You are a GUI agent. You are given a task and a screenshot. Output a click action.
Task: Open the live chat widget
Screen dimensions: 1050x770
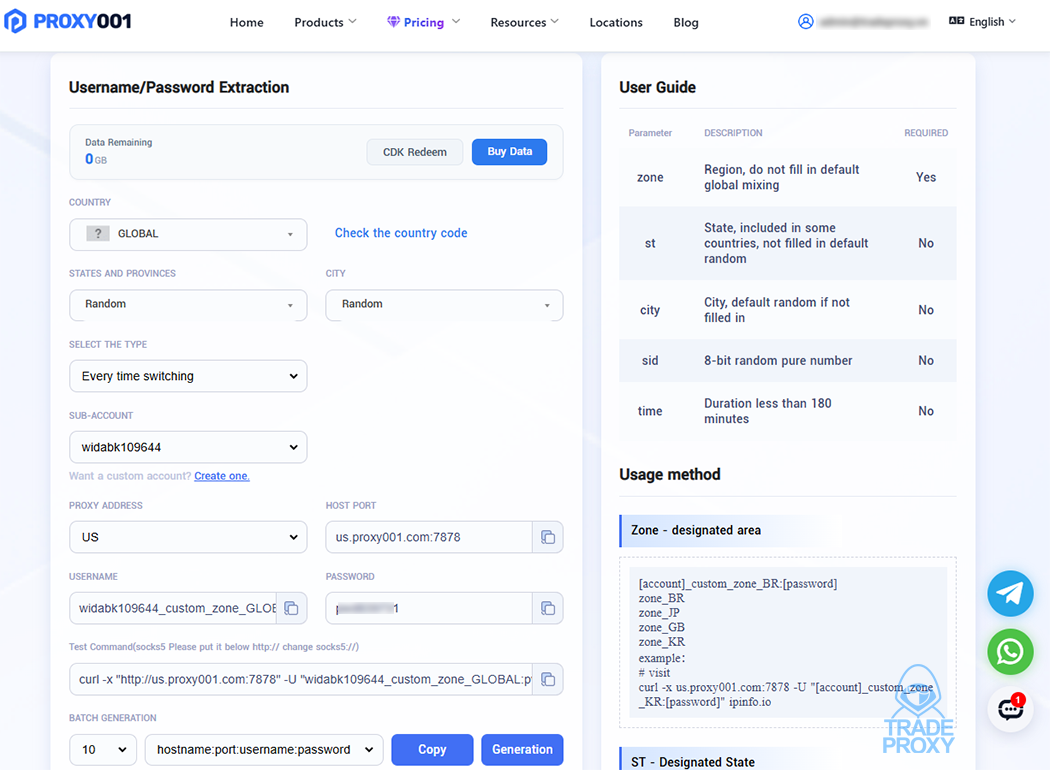pyautogui.click(x=1010, y=709)
